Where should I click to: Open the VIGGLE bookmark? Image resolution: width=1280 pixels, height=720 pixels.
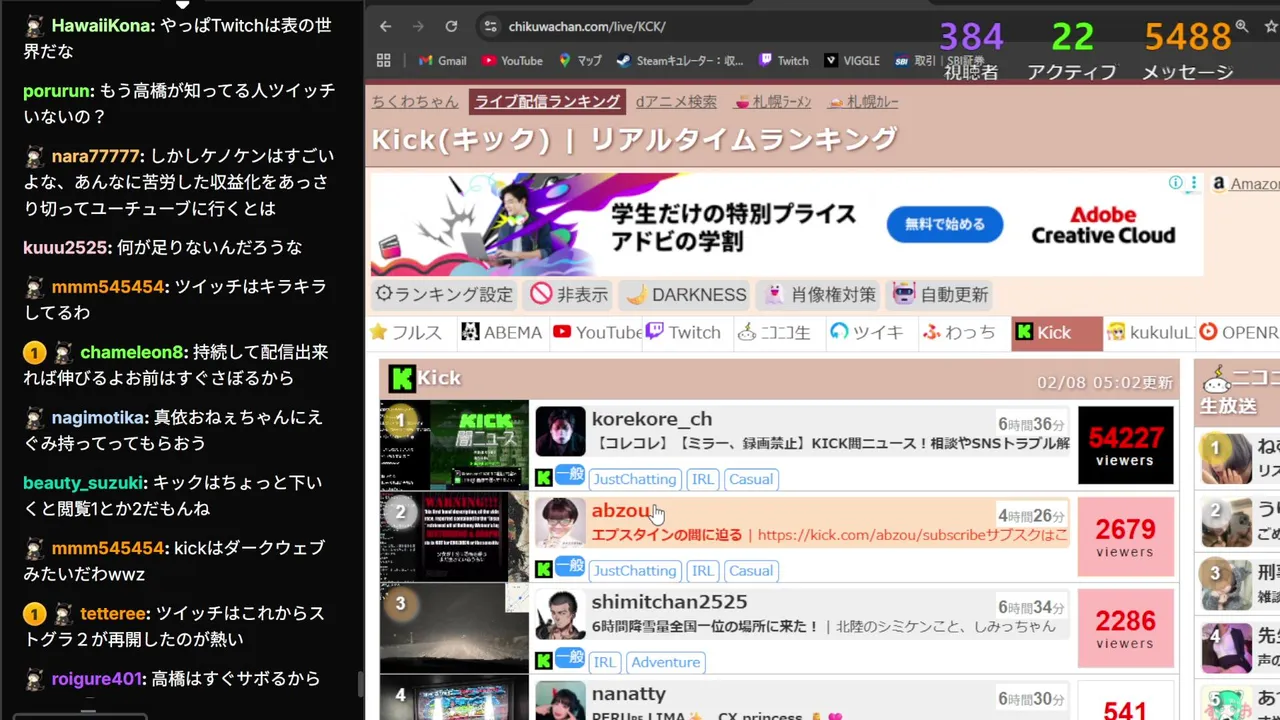852,60
